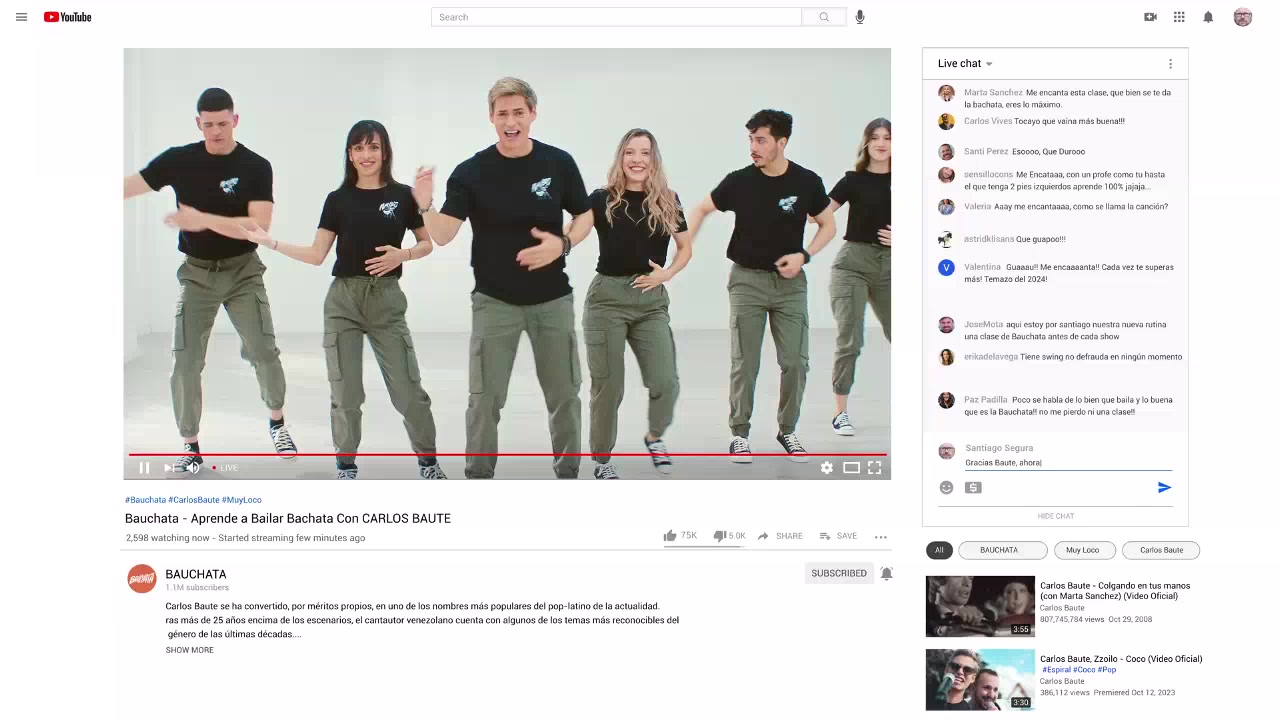Select the All filter chip
The width and height of the screenshot is (1280, 720).
(939, 550)
